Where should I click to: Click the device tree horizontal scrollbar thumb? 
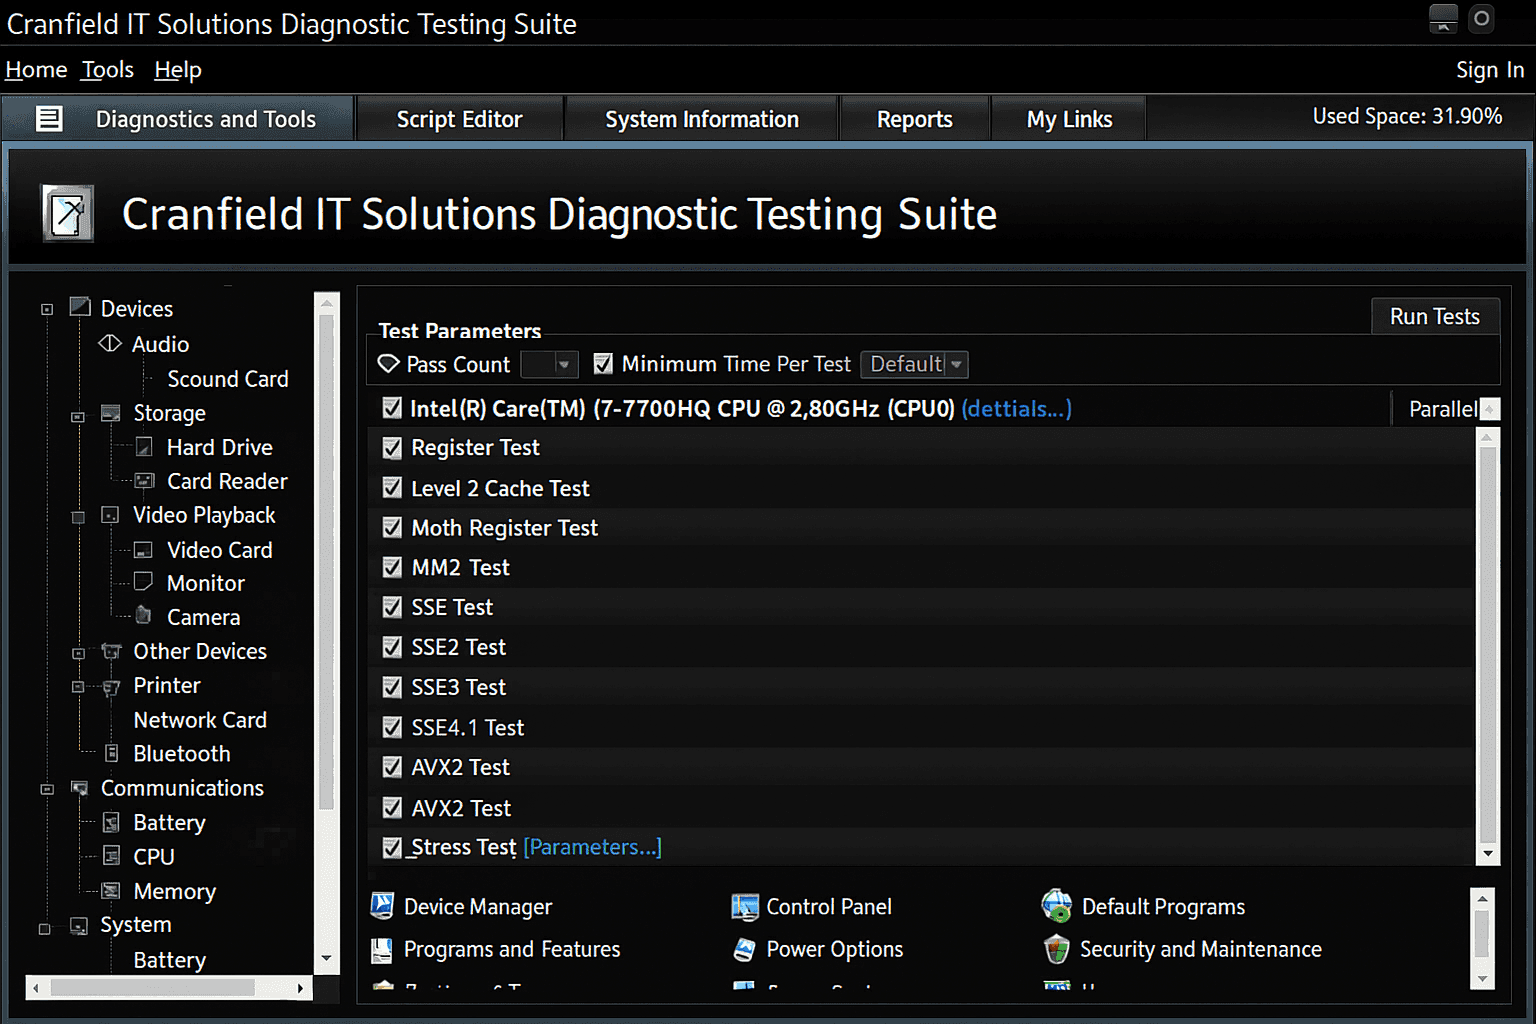pyautogui.click(x=153, y=988)
